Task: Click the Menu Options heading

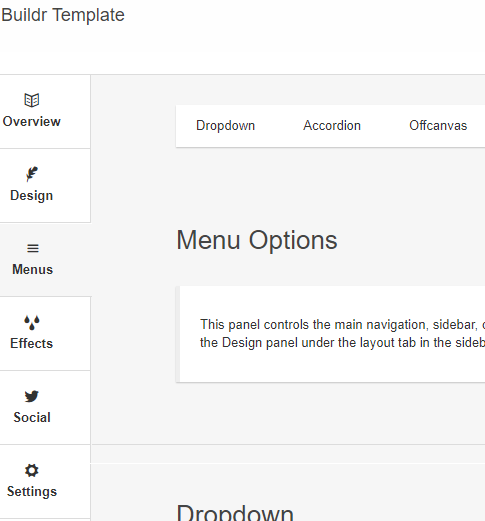Action: click(257, 240)
